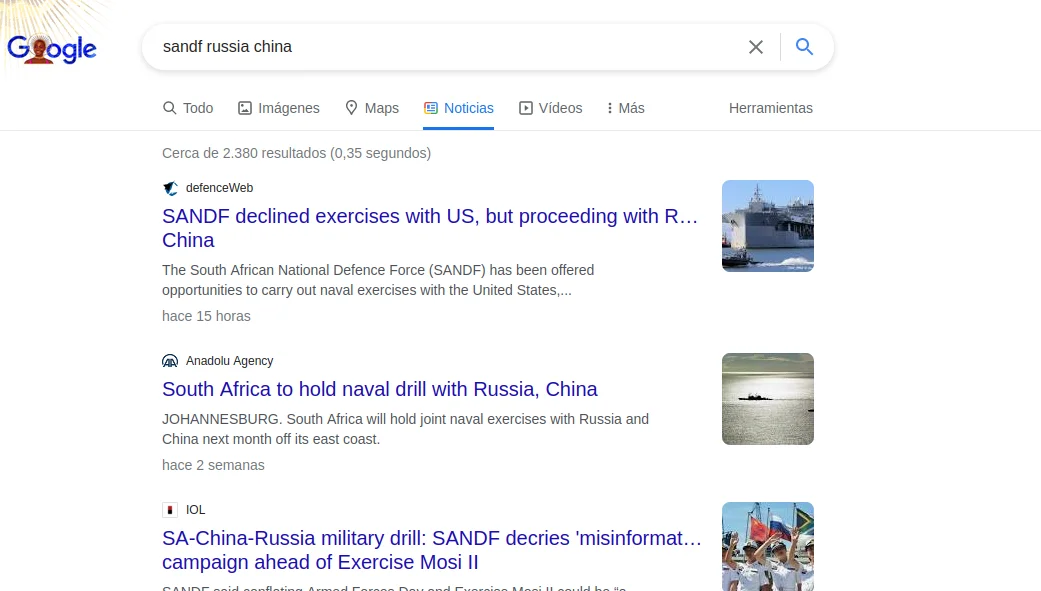Open Herramientas search tools
1041x591 pixels.
point(771,108)
